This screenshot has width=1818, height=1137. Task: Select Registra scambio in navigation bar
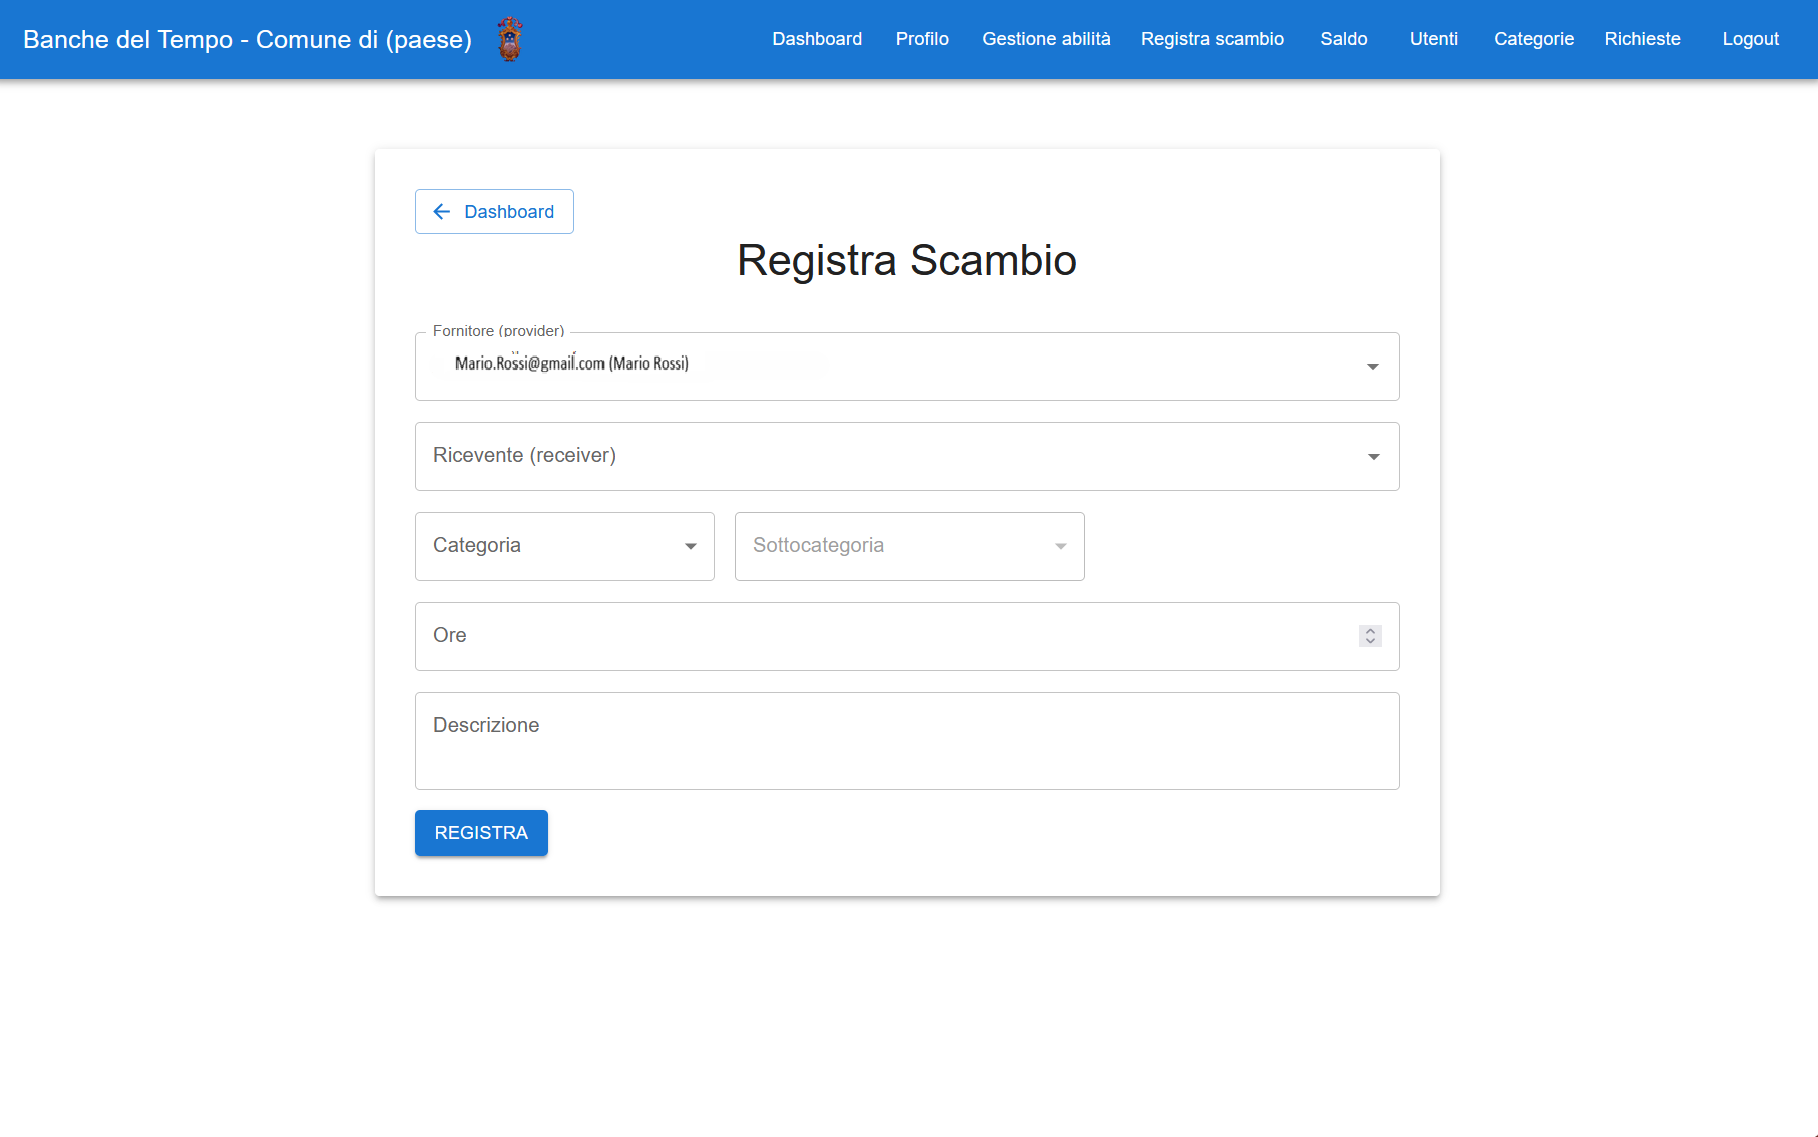coord(1212,39)
